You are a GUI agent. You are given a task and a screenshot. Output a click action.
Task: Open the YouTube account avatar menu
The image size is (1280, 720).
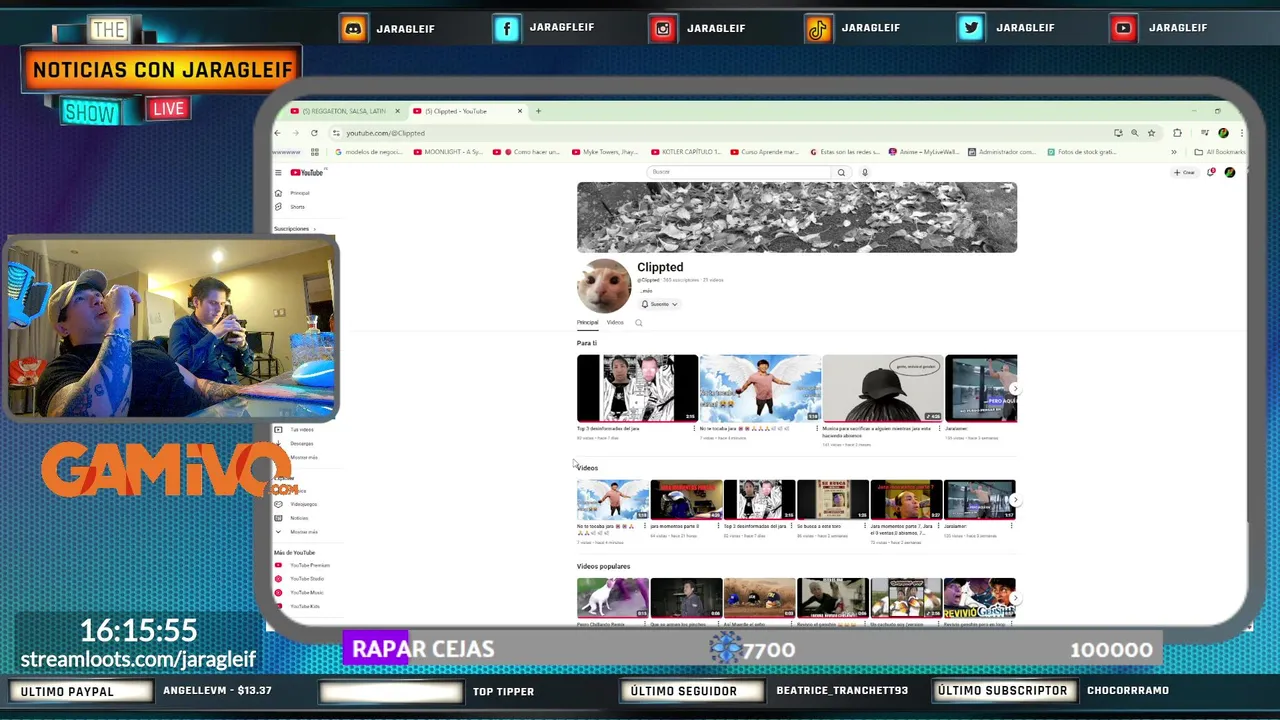pyautogui.click(x=1230, y=172)
